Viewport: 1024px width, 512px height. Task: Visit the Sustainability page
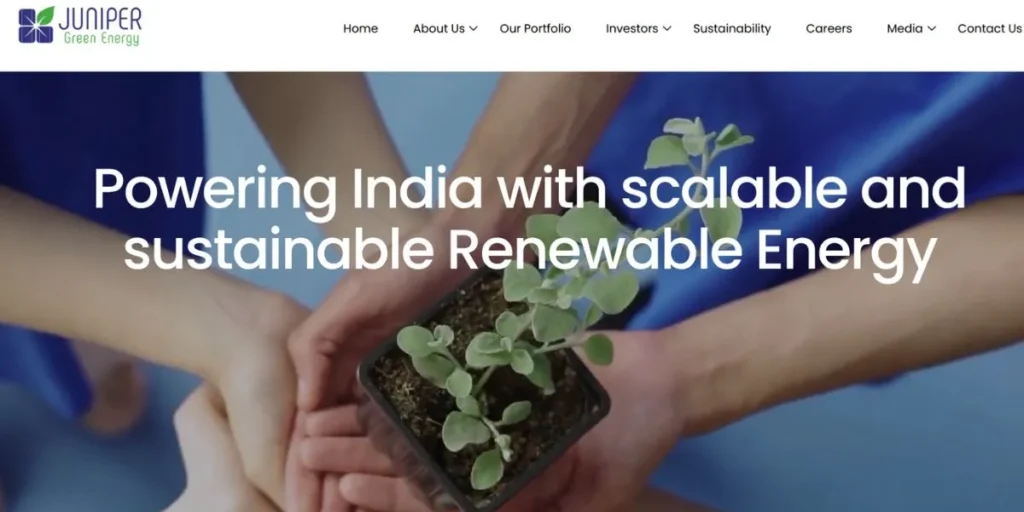(x=732, y=29)
